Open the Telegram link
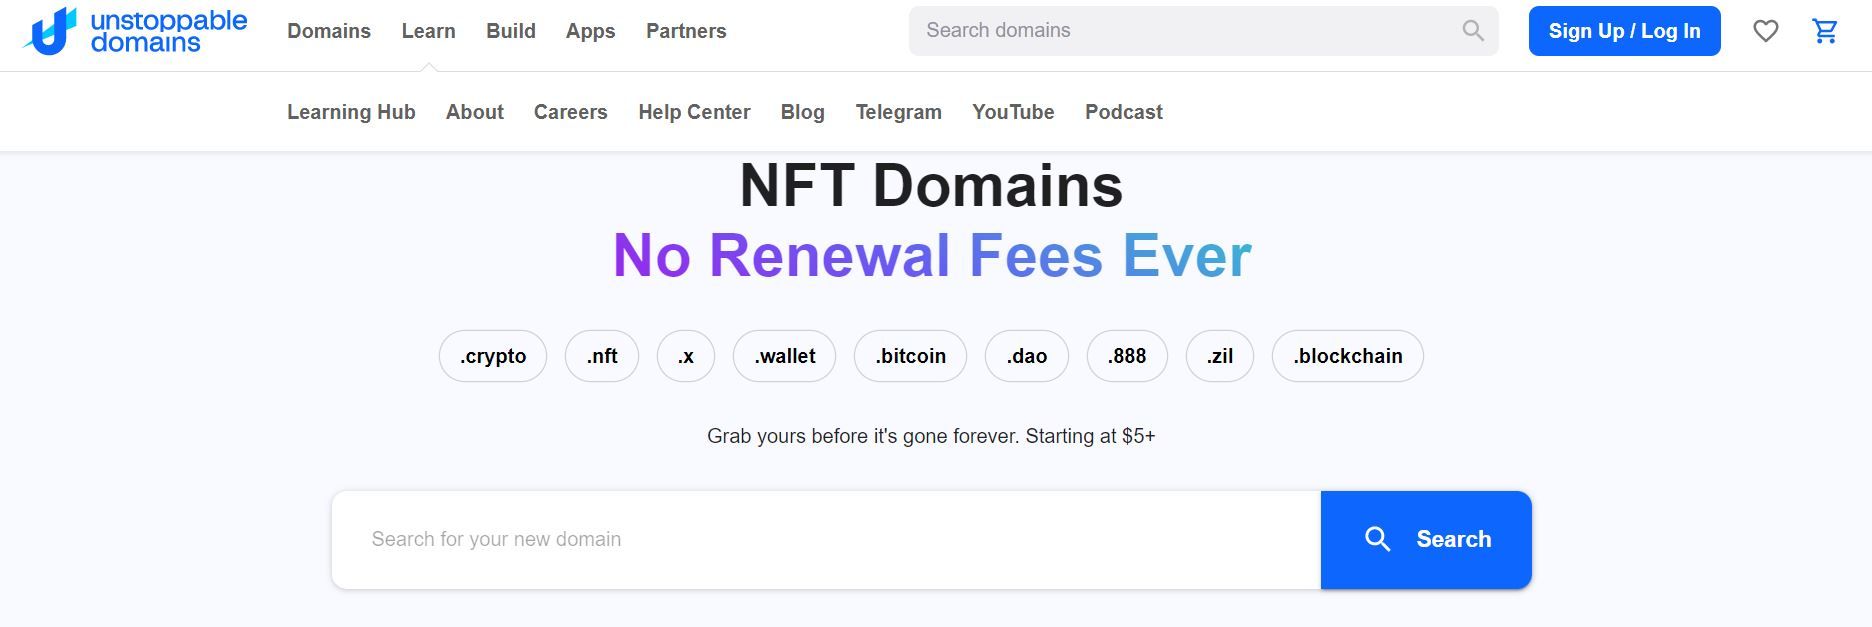This screenshot has height=627, width=1872. click(899, 112)
